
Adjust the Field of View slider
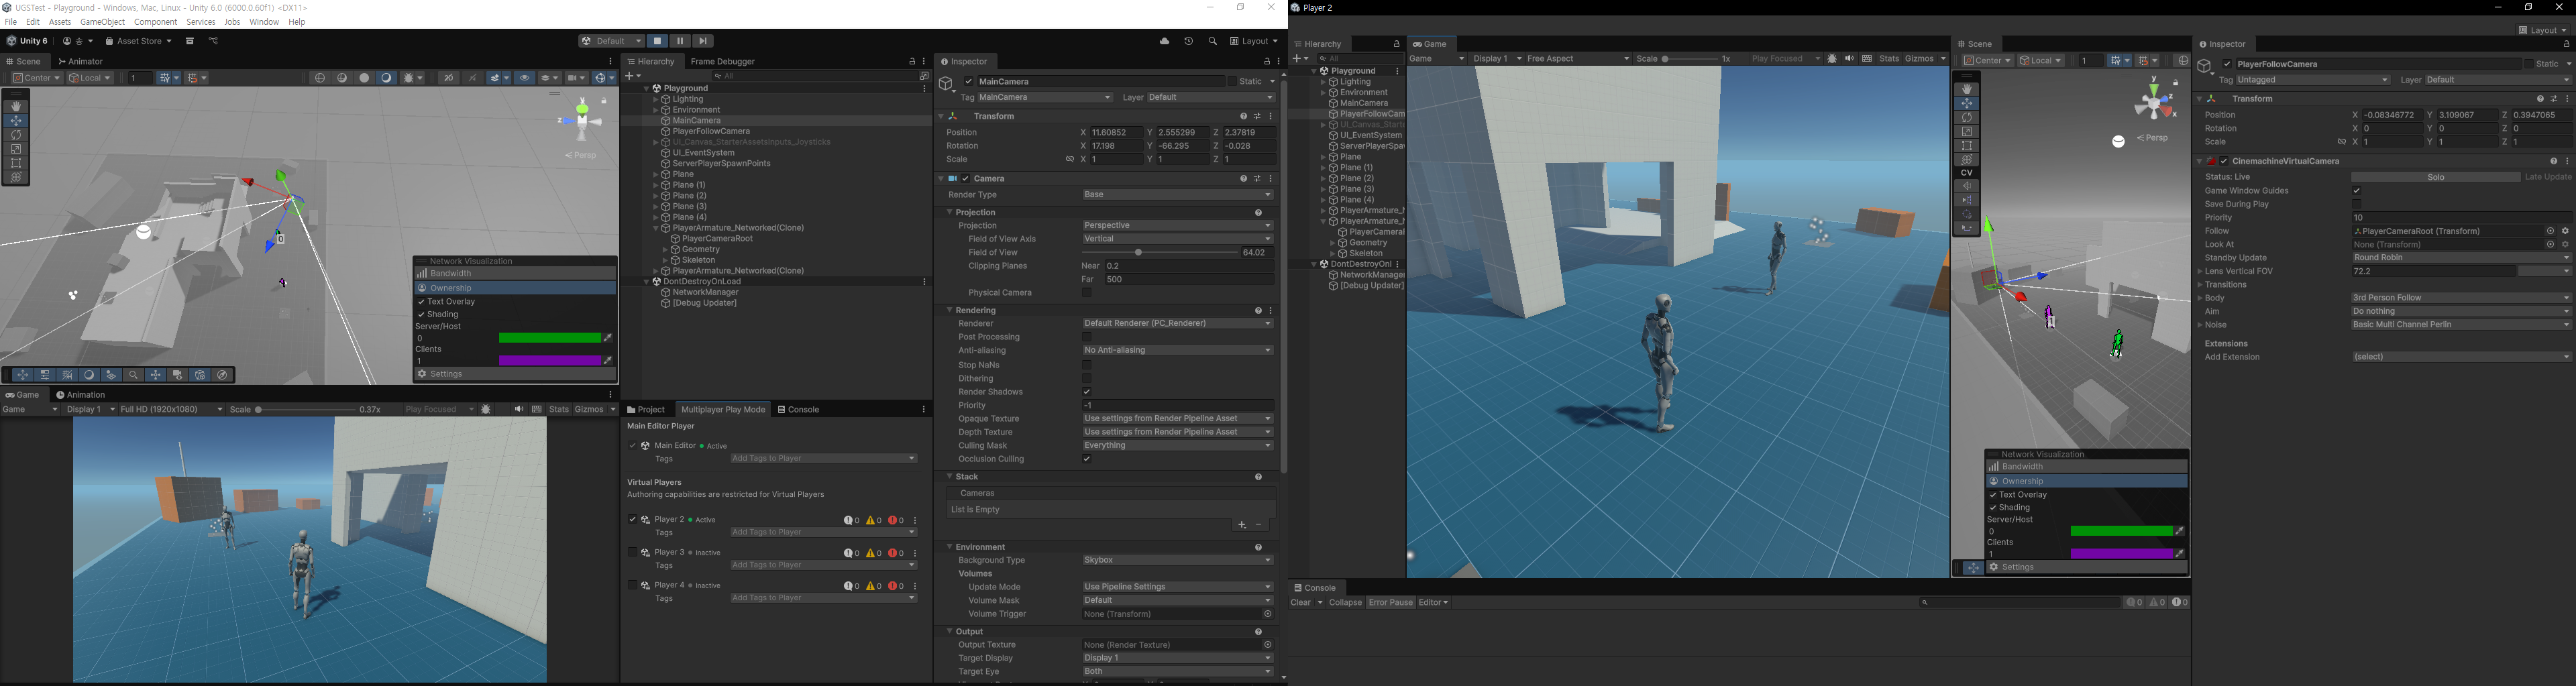[x=1160, y=253]
